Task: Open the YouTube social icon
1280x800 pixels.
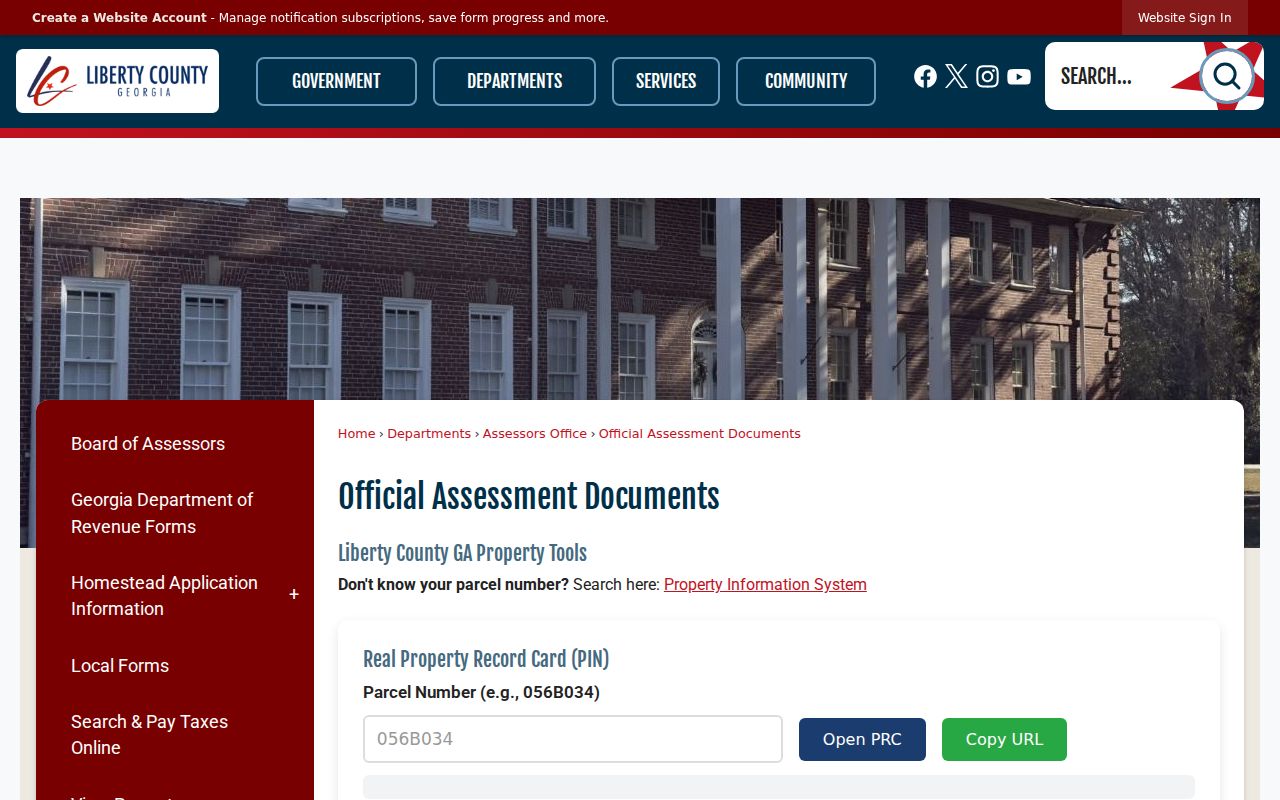Action: [x=1019, y=77]
